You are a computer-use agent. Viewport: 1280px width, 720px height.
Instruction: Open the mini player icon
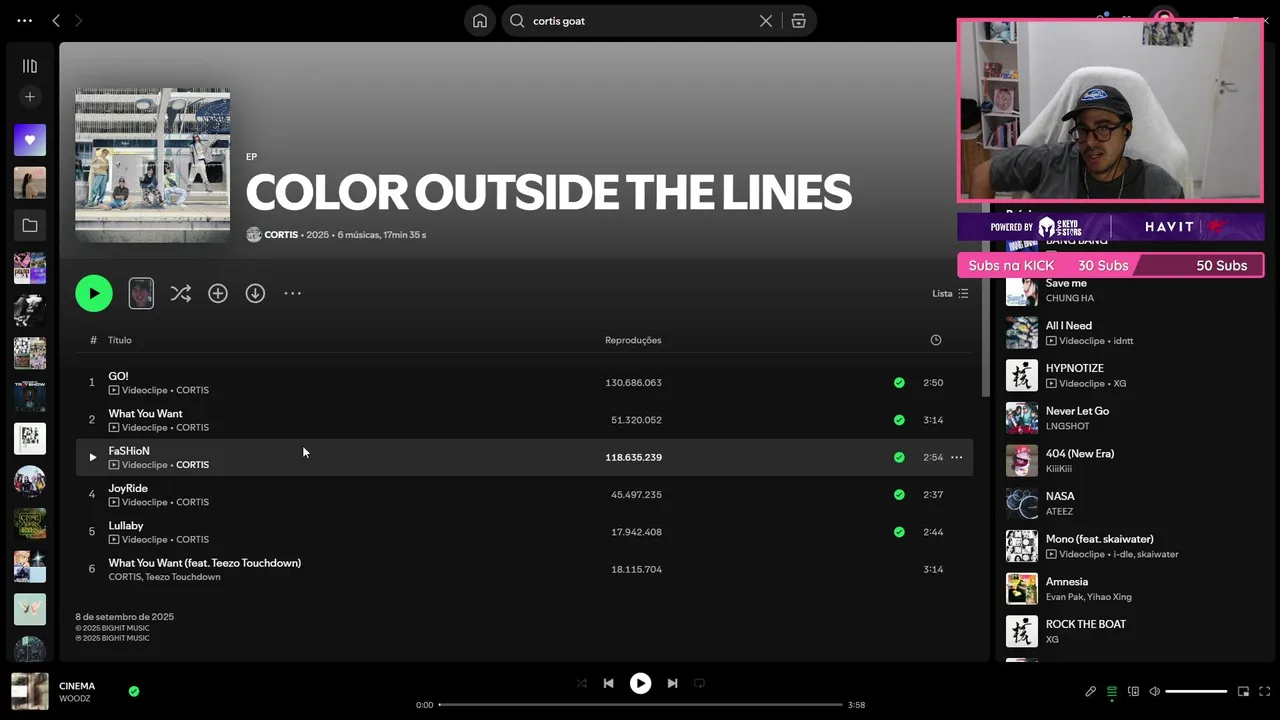coord(1243,691)
